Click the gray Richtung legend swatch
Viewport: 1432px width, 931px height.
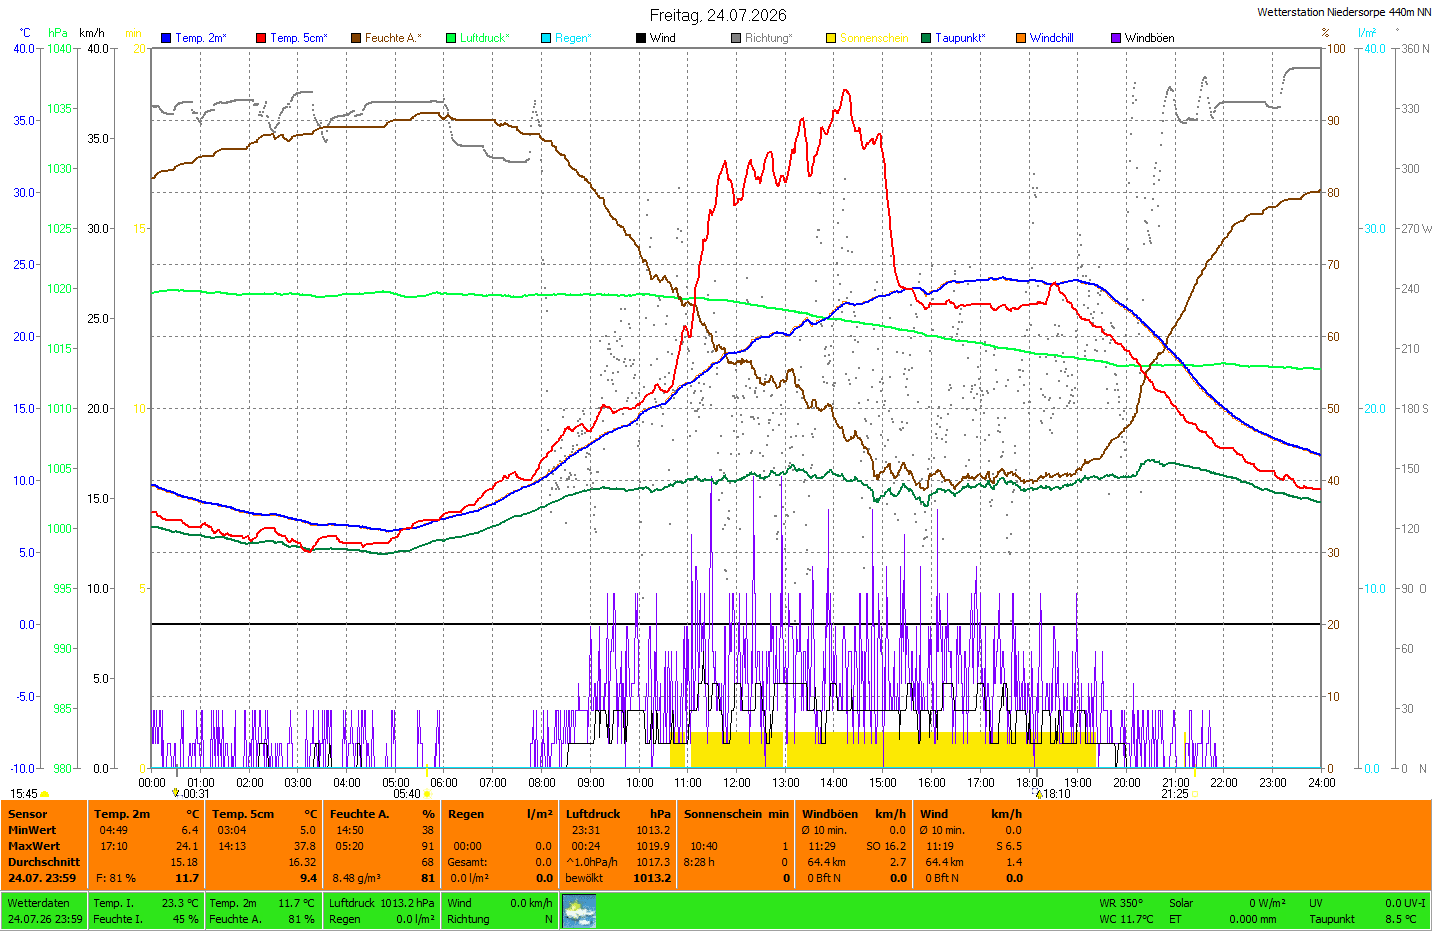coord(736,38)
